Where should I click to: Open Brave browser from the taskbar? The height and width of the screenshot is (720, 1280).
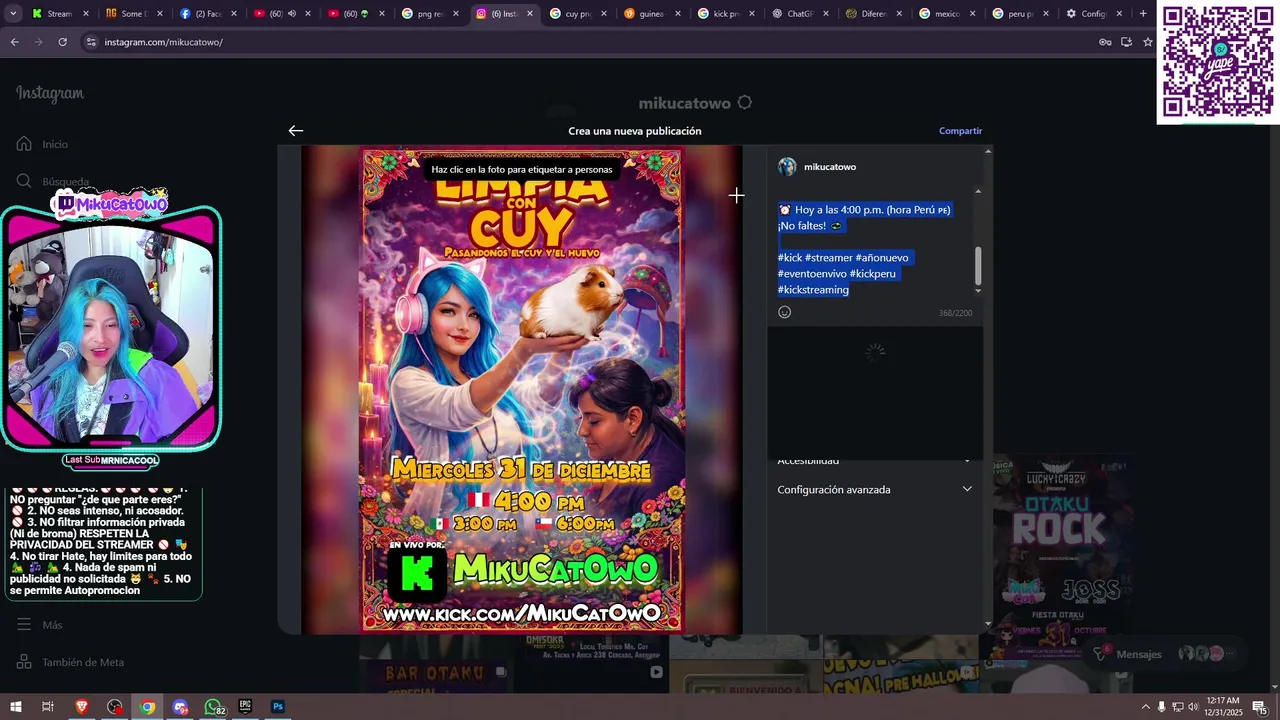click(82, 707)
